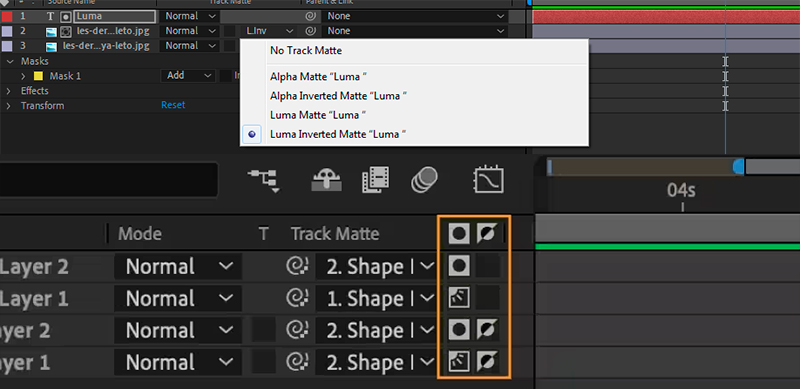Image resolution: width=800 pixels, height=389 pixels.
Task: Click the red Luma layer bar in the timeline
Action: tap(666, 17)
